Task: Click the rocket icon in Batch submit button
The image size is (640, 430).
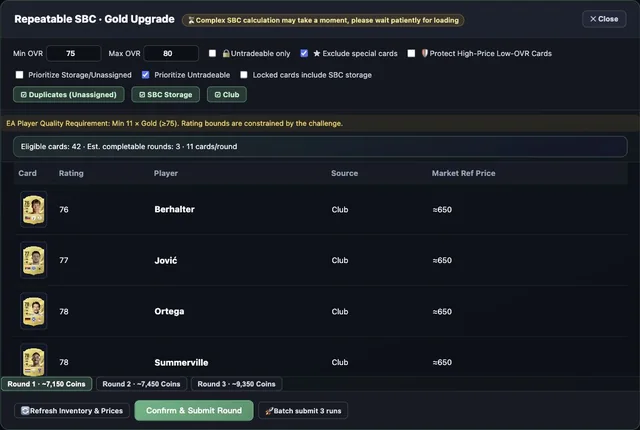Action: click(269, 411)
